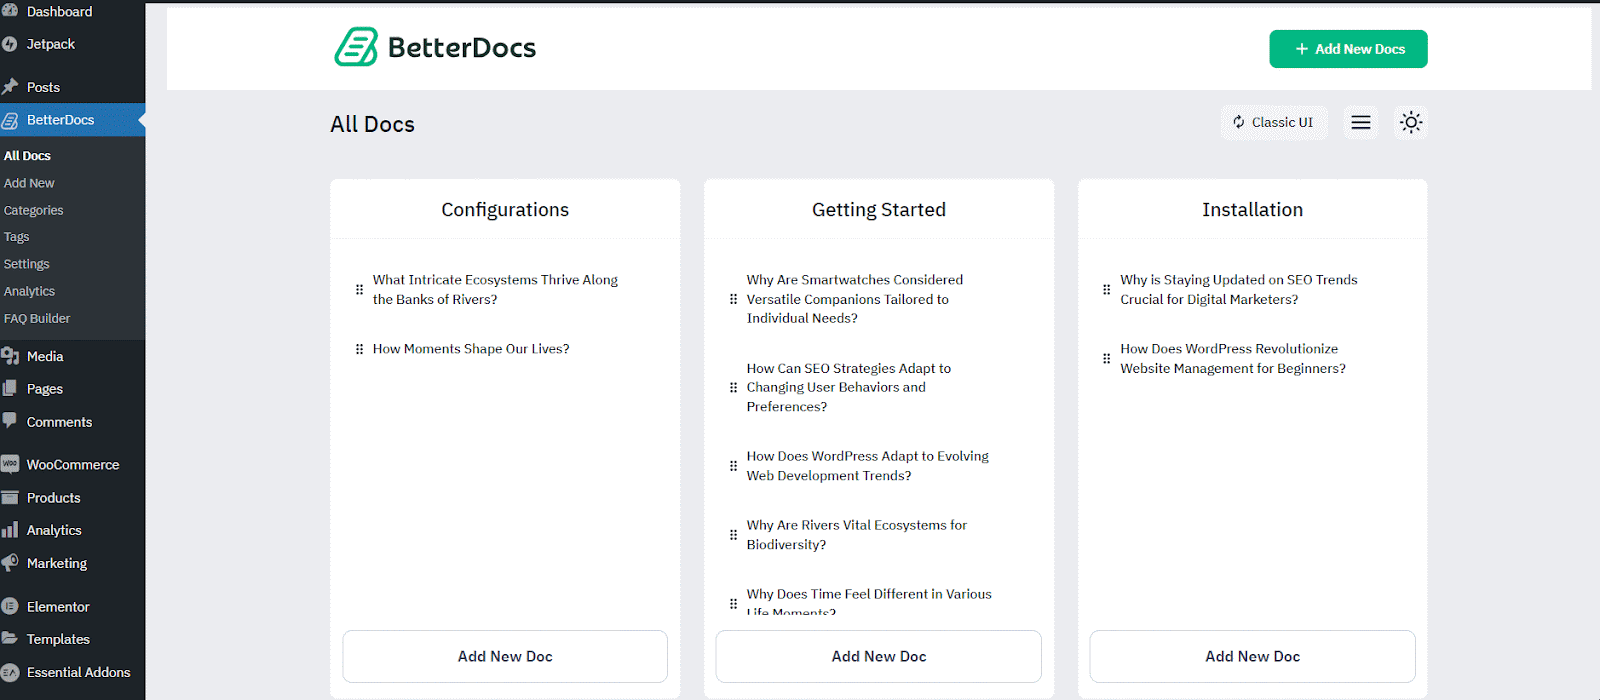This screenshot has height=700, width=1600.
Task: Open How Can SEO Strategies Adapt doc
Action: [848, 388]
